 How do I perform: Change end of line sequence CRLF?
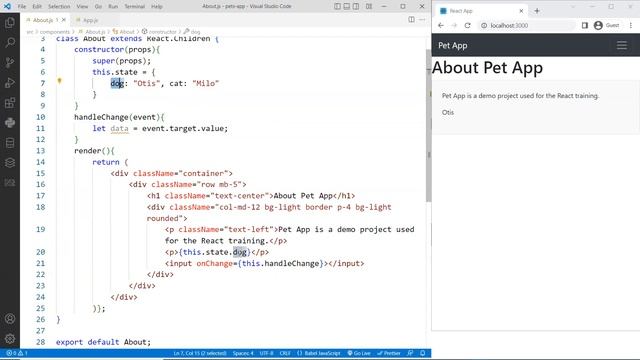coord(285,353)
